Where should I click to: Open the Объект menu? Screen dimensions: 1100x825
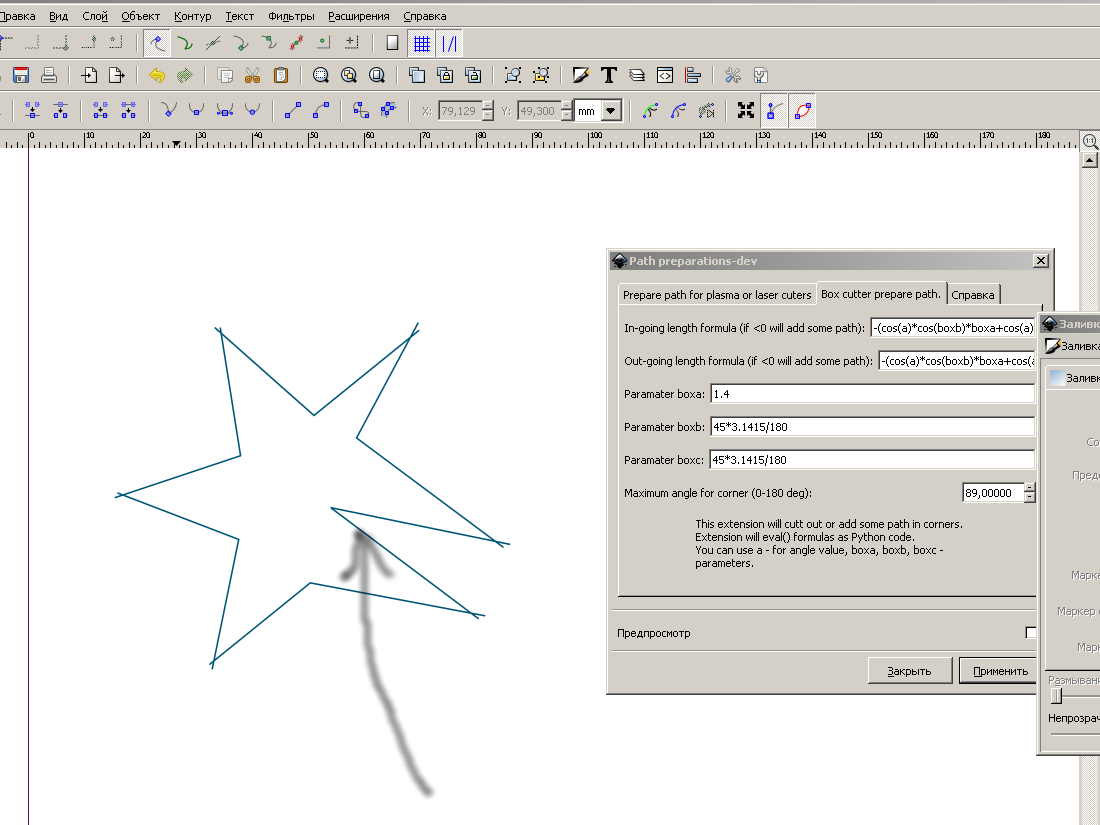[140, 16]
